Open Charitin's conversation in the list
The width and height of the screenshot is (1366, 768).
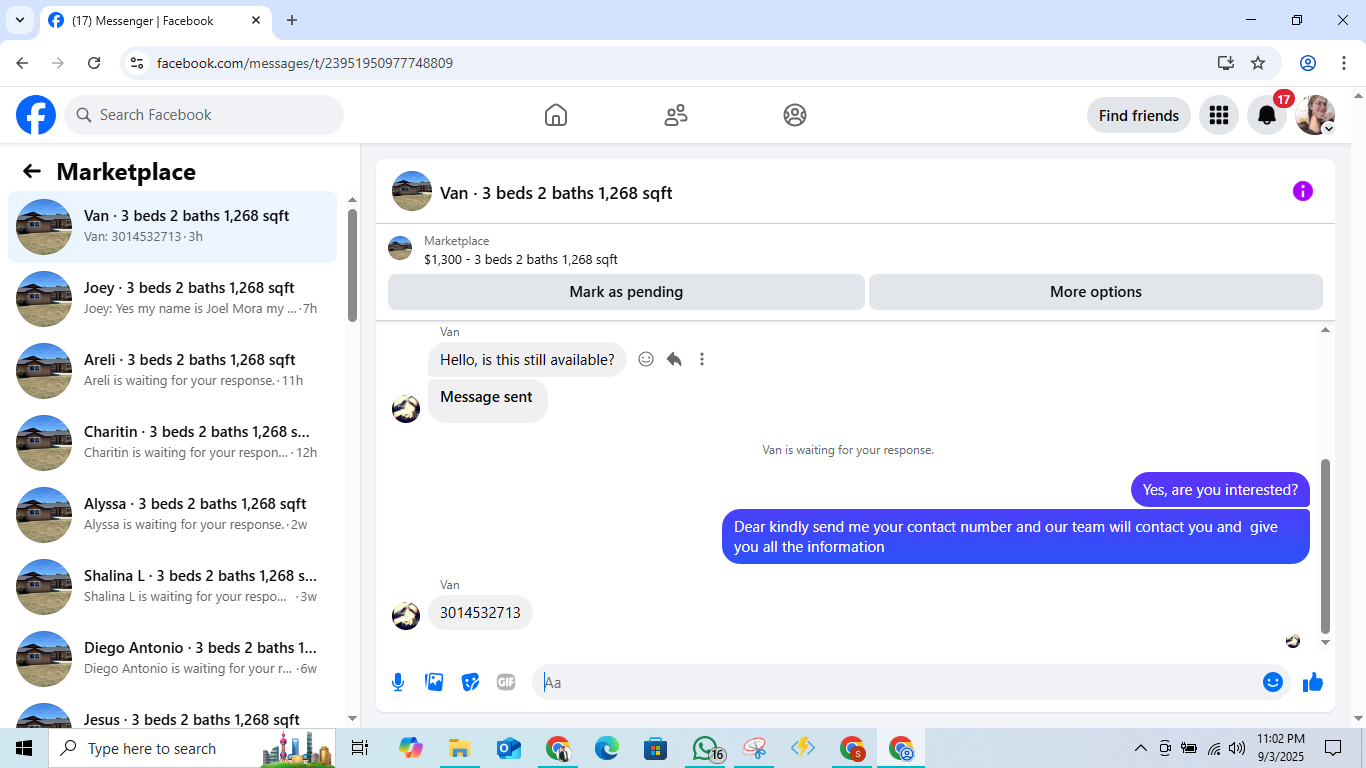173,443
